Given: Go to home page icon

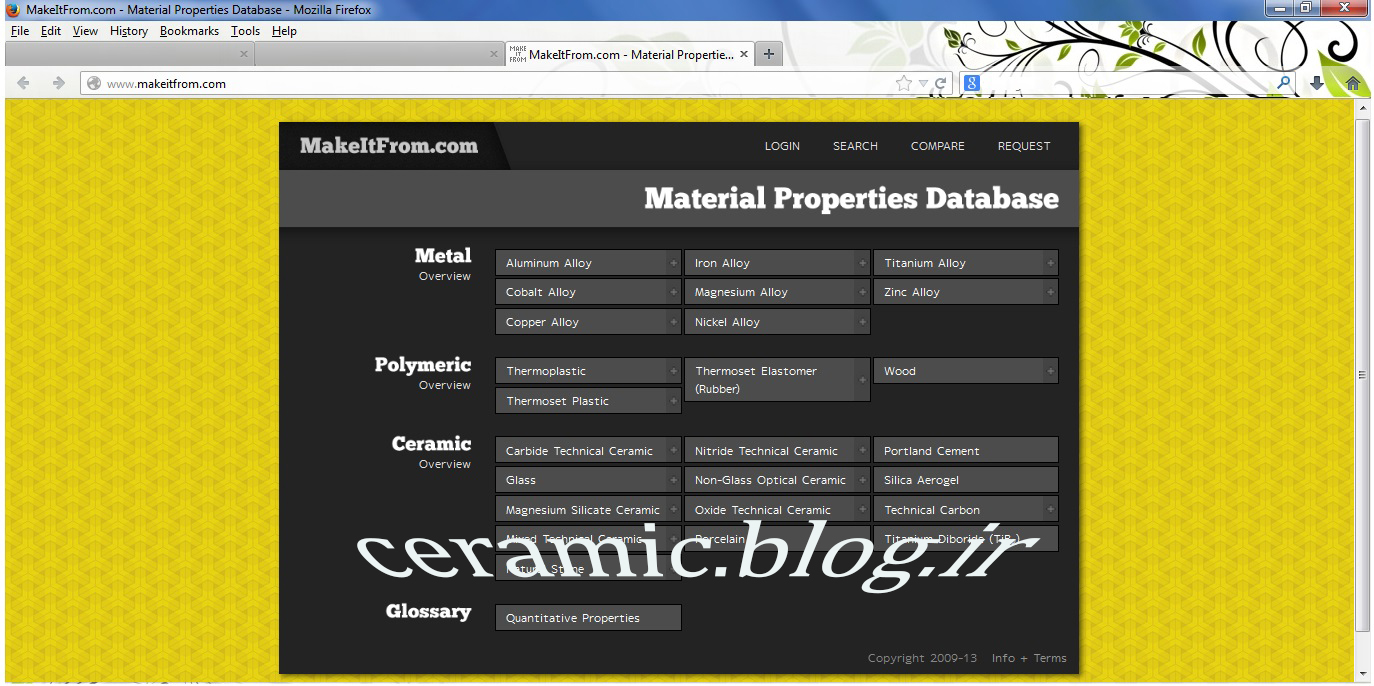Looking at the screenshot, I should click(1353, 84).
